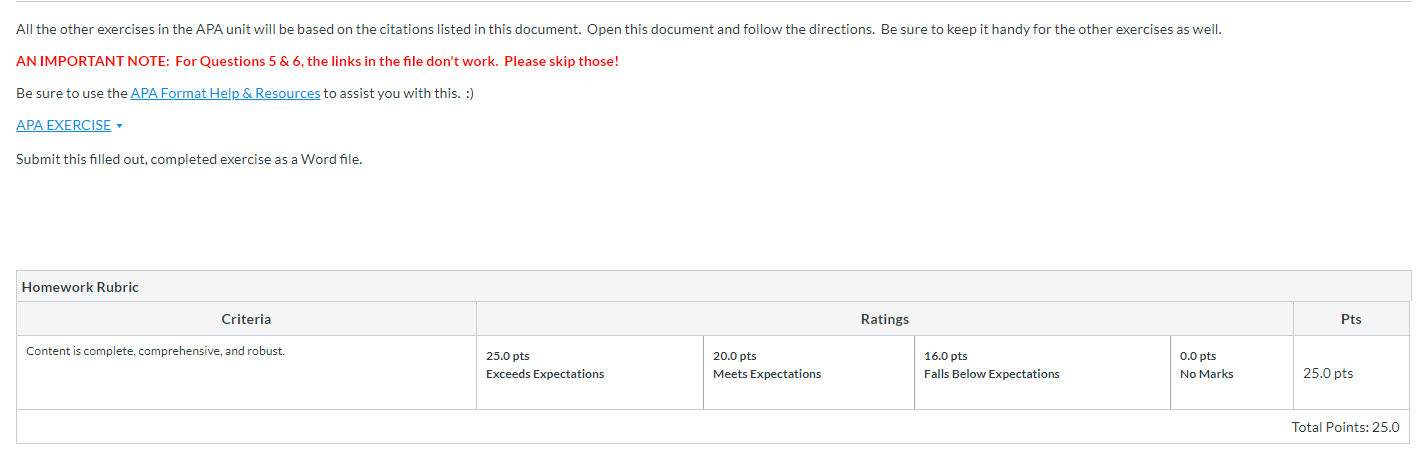Viewport: 1427px width, 461px height.
Task: Open the APA EXERCISE file link
Action: click(x=63, y=125)
